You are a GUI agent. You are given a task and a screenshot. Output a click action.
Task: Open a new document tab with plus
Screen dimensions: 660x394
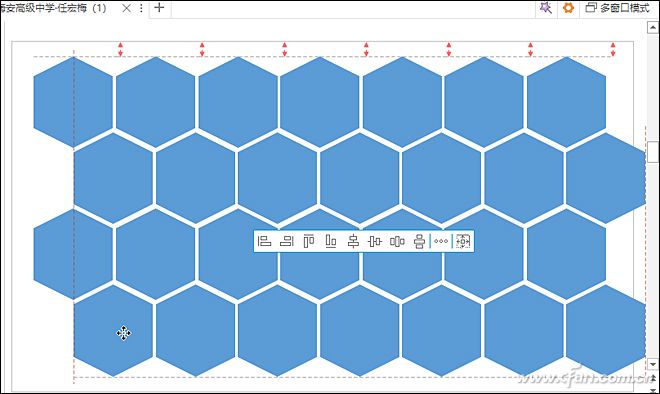(159, 8)
